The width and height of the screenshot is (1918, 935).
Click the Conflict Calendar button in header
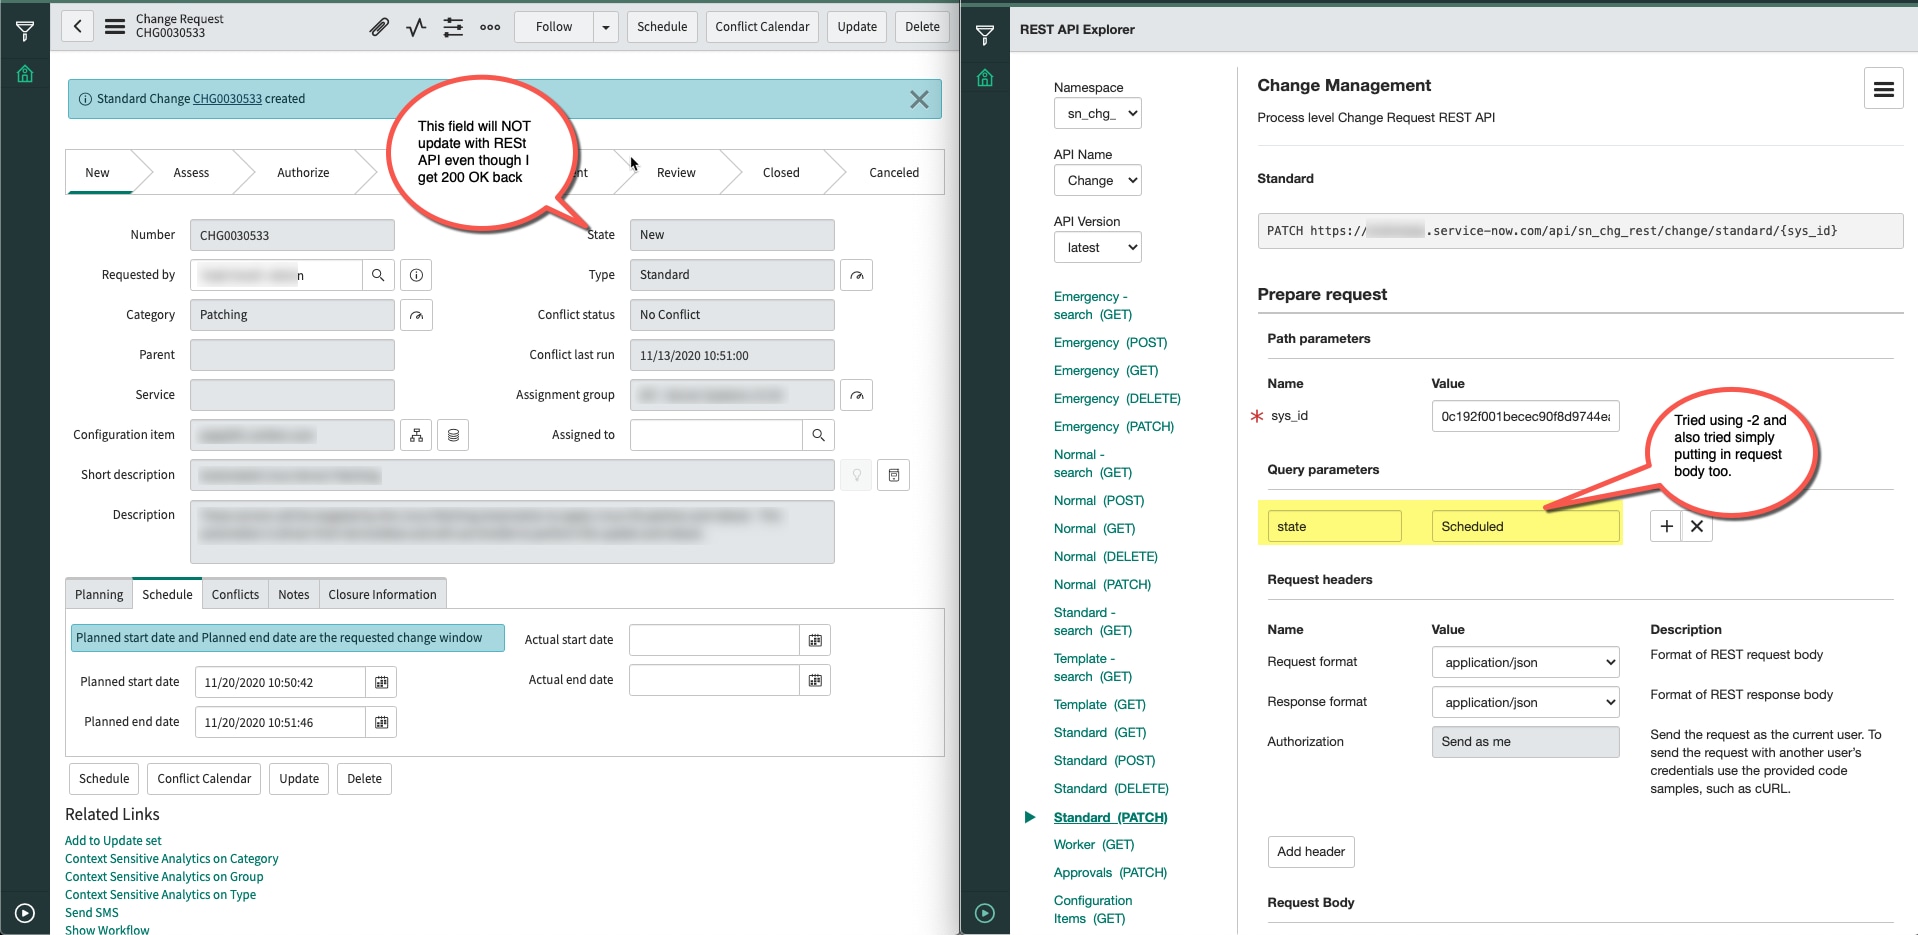point(762,27)
